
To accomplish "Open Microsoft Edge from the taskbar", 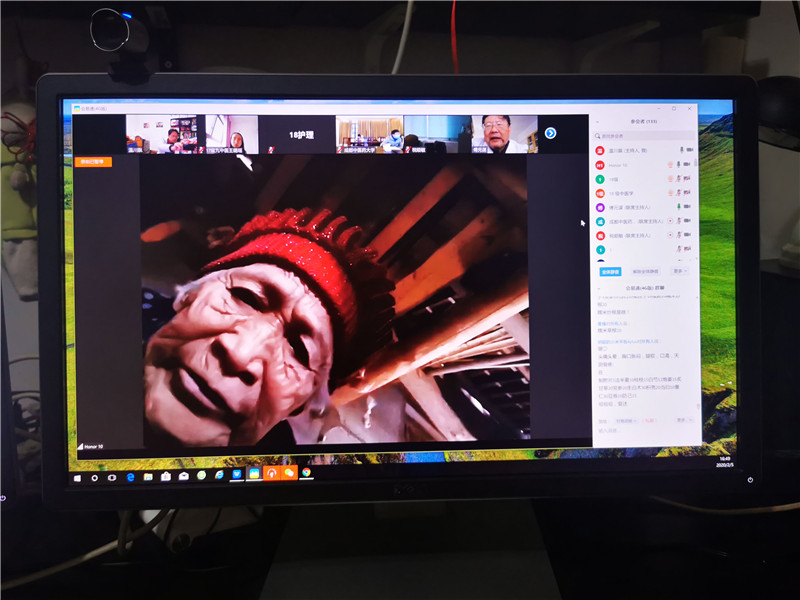I will click(131, 477).
